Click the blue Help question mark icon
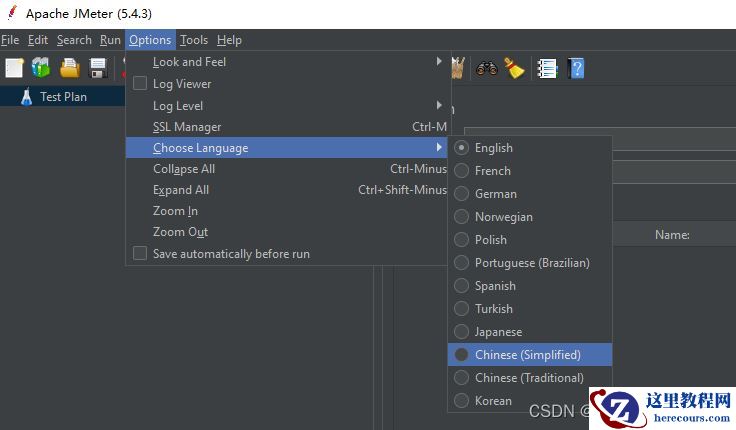The width and height of the screenshot is (736, 430). click(576, 69)
